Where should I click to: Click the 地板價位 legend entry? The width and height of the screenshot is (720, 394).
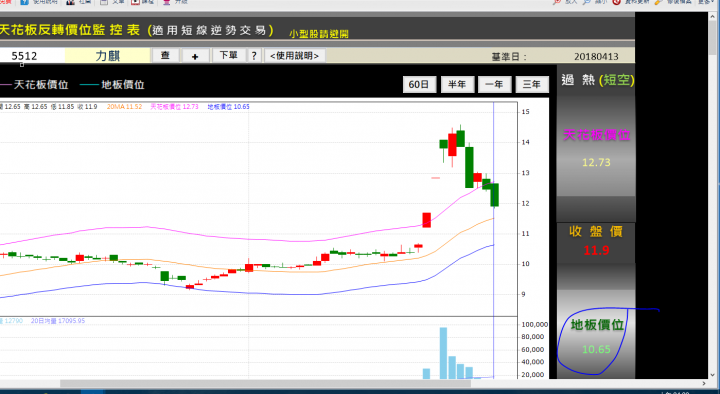(112, 85)
